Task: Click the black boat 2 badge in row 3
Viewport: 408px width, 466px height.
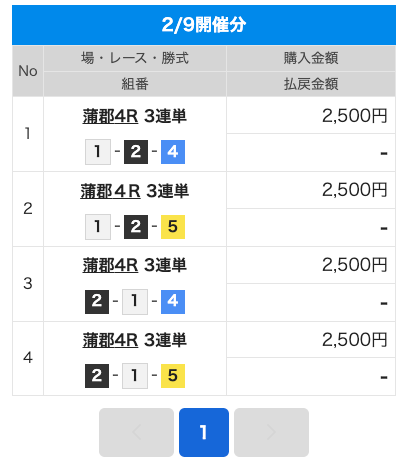Action: [97, 302]
